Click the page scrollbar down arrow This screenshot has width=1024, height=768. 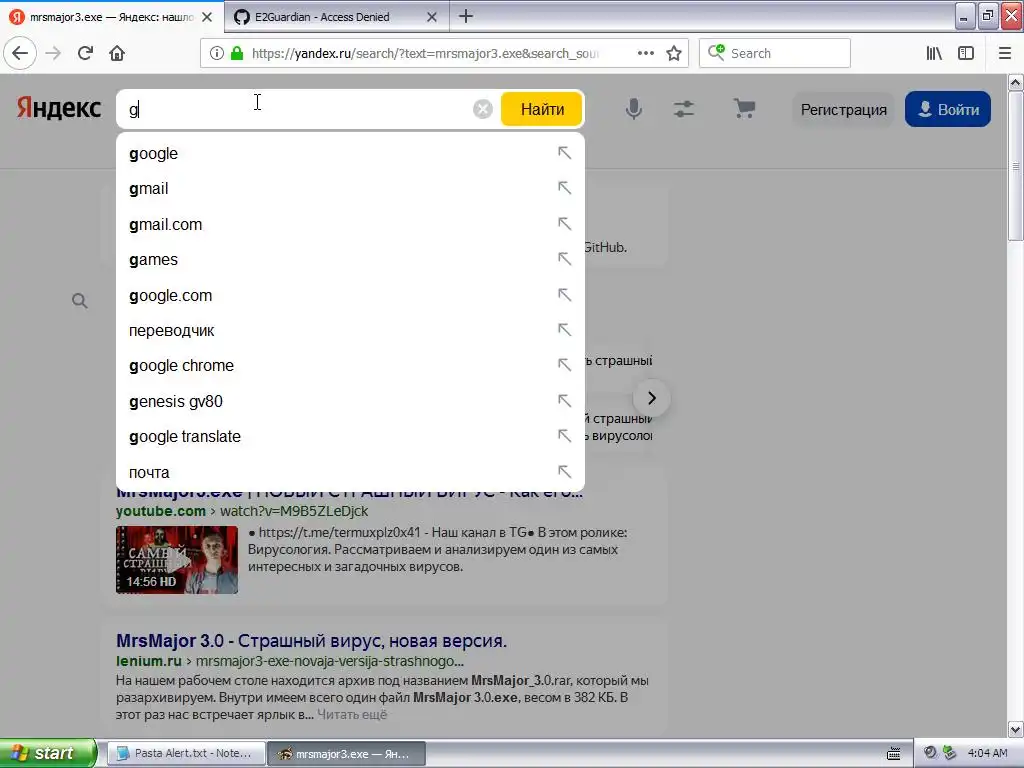(x=1016, y=729)
